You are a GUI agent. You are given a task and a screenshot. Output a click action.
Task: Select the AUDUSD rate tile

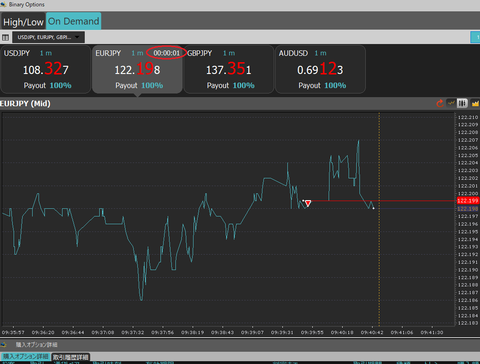click(320, 70)
